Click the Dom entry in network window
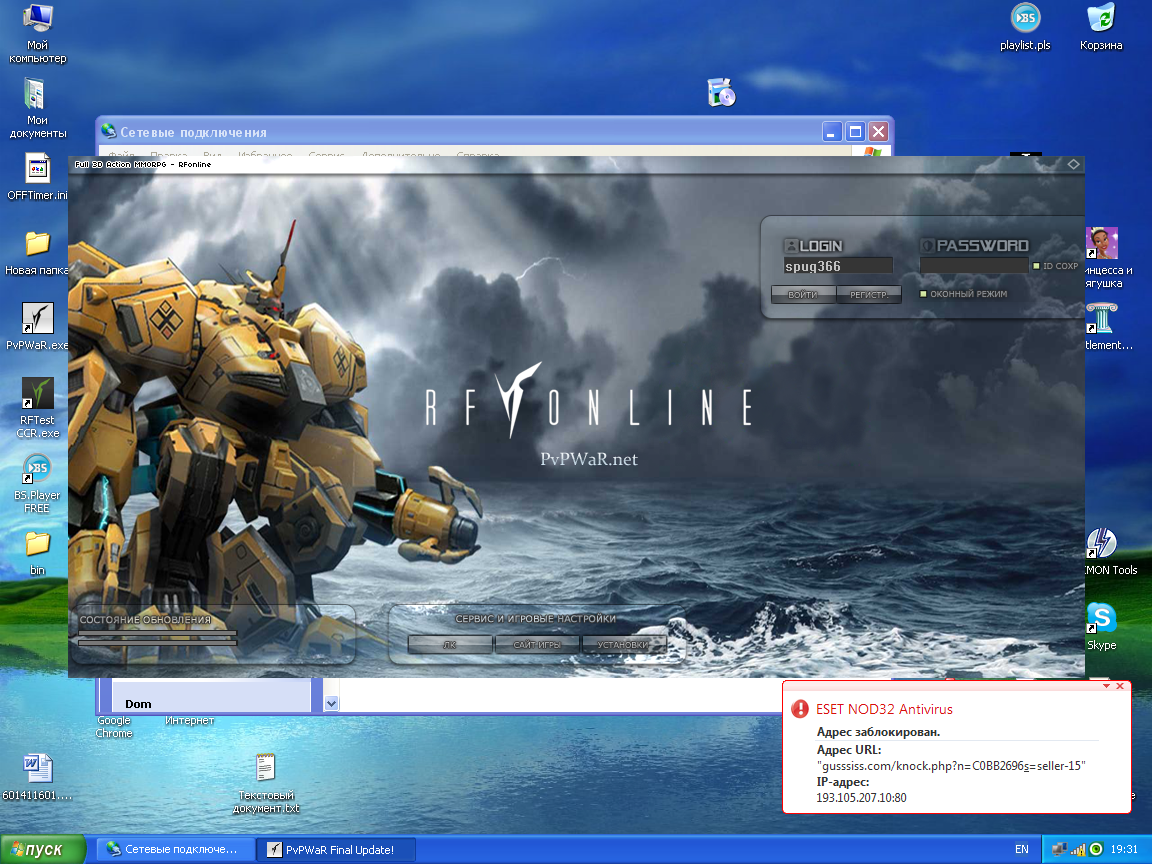Viewport: 1152px width, 864px height. pyautogui.click(x=138, y=704)
